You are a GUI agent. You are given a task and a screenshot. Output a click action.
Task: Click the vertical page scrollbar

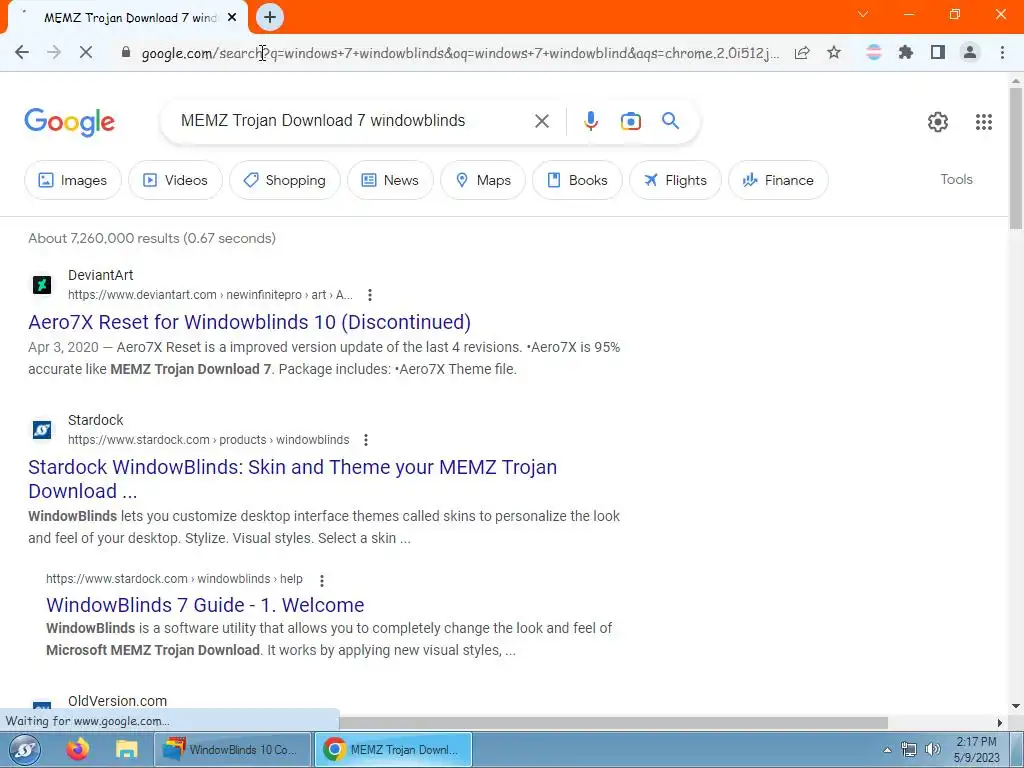point(1016,158)
